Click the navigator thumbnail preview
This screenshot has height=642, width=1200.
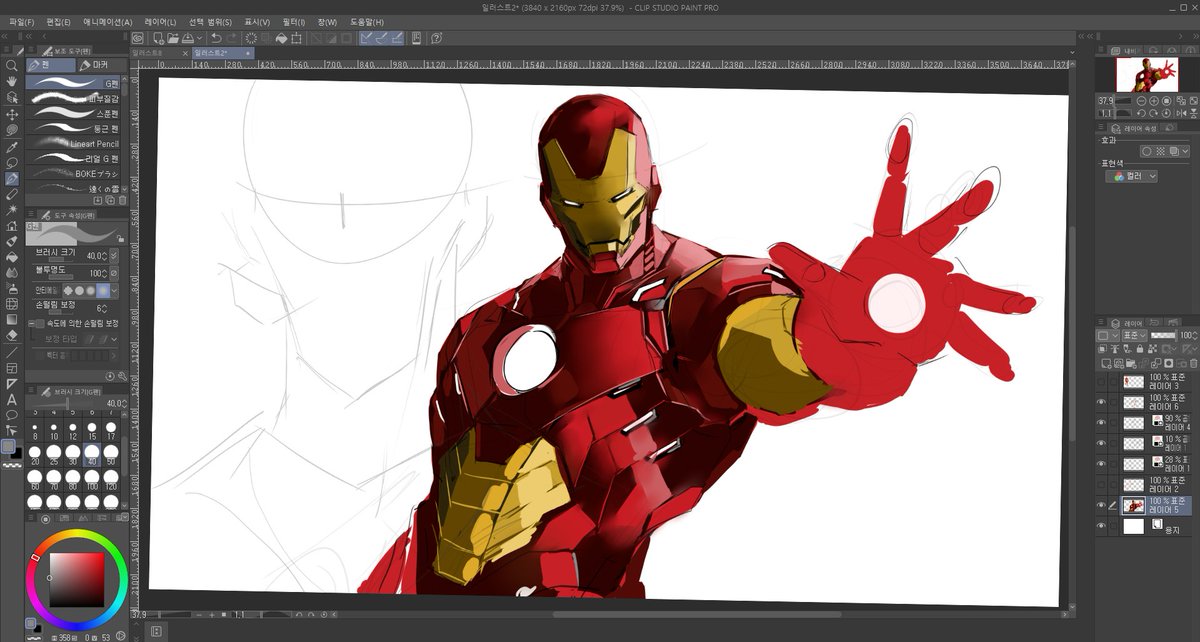point(1146,75)
